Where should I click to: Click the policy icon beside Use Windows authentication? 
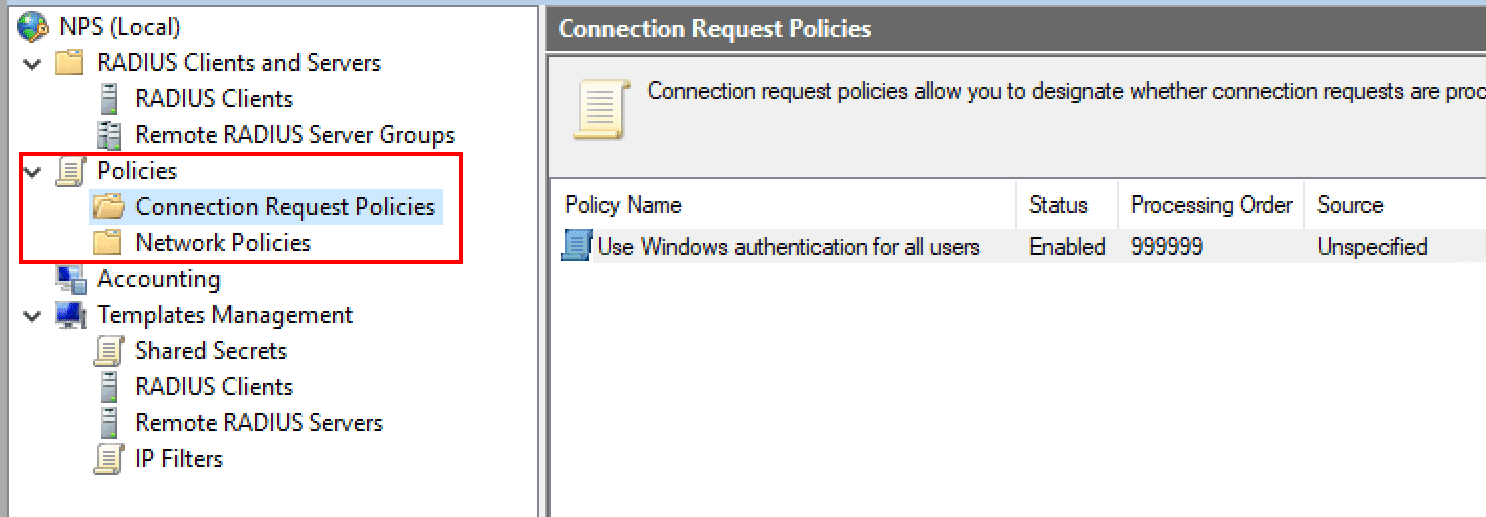pos(577,246)
